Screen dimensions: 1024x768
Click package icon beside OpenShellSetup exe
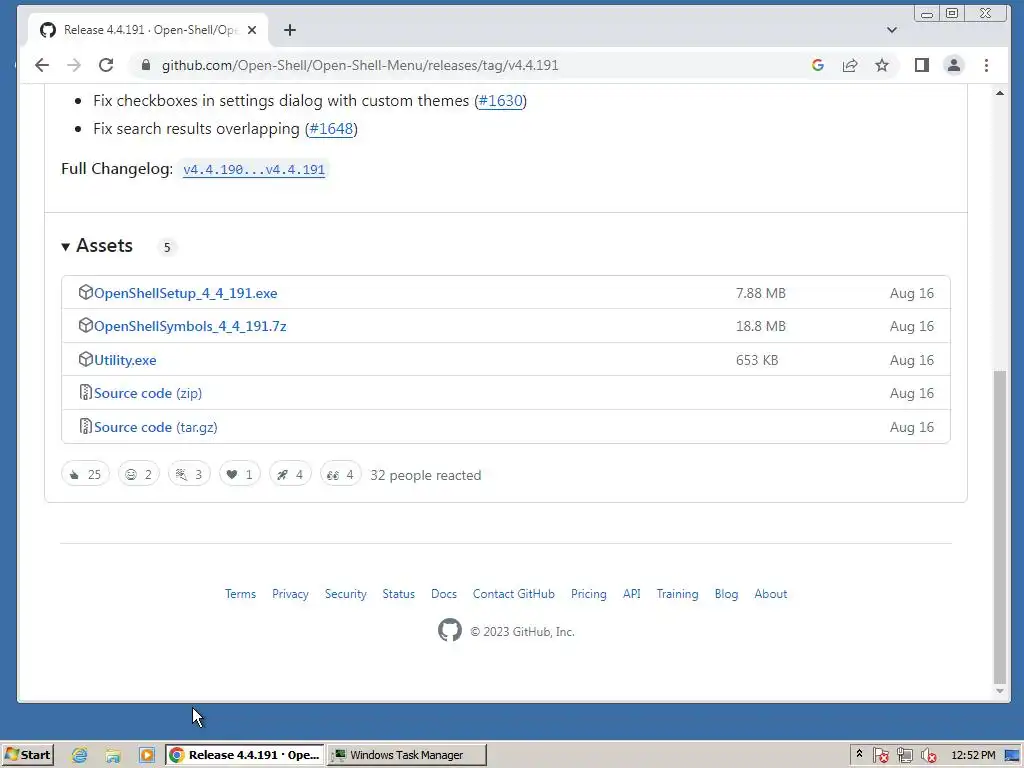pos(86,292)
